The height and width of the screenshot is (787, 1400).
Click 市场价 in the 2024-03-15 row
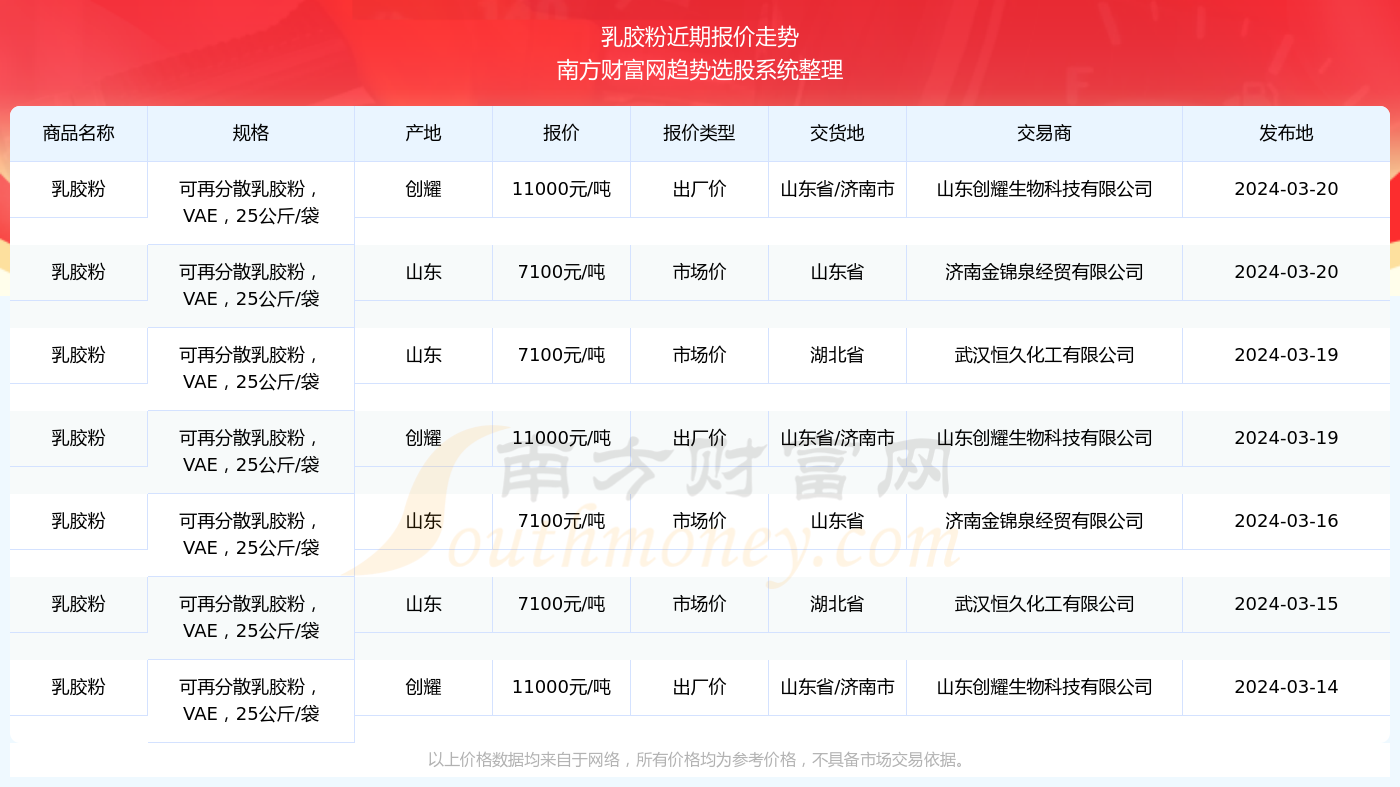[699, 604]
